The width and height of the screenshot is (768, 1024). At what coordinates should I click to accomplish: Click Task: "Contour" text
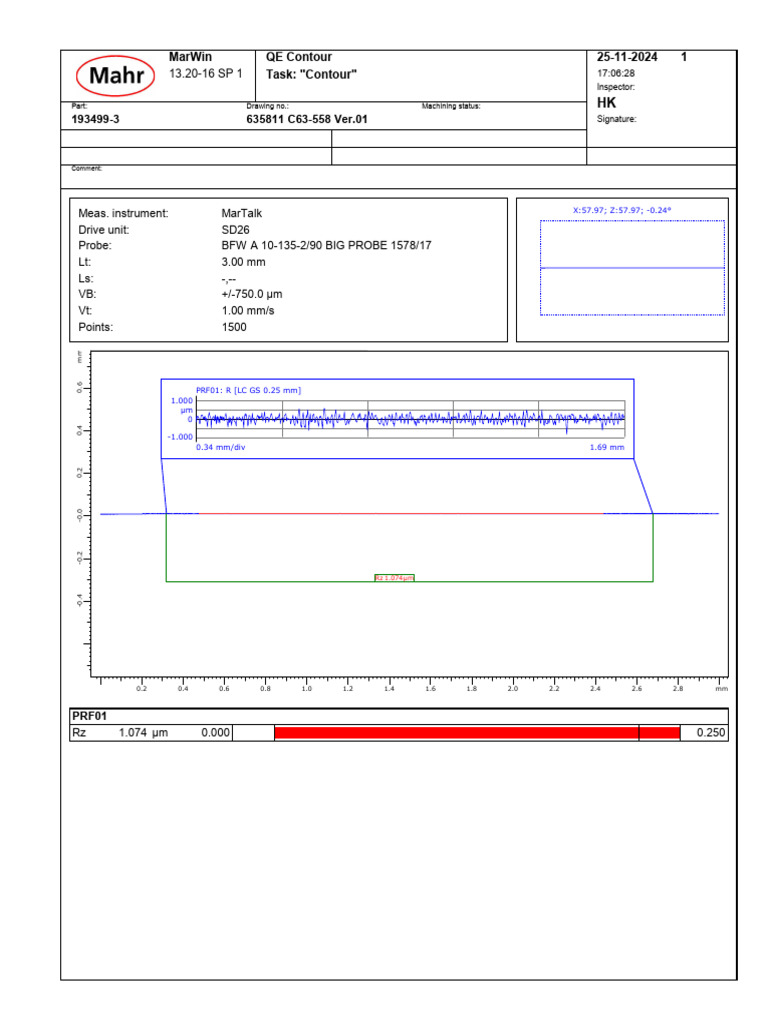click(x=311, y=74)
